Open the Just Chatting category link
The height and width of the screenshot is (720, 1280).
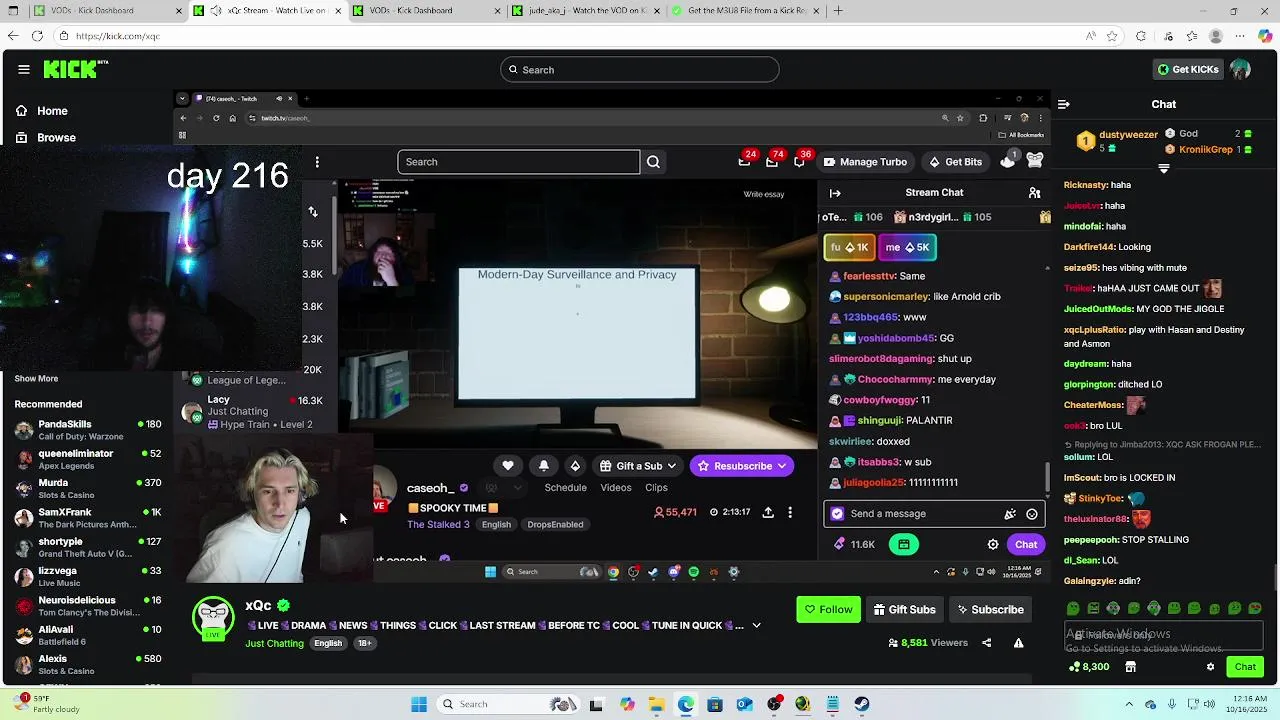(274, 644)
